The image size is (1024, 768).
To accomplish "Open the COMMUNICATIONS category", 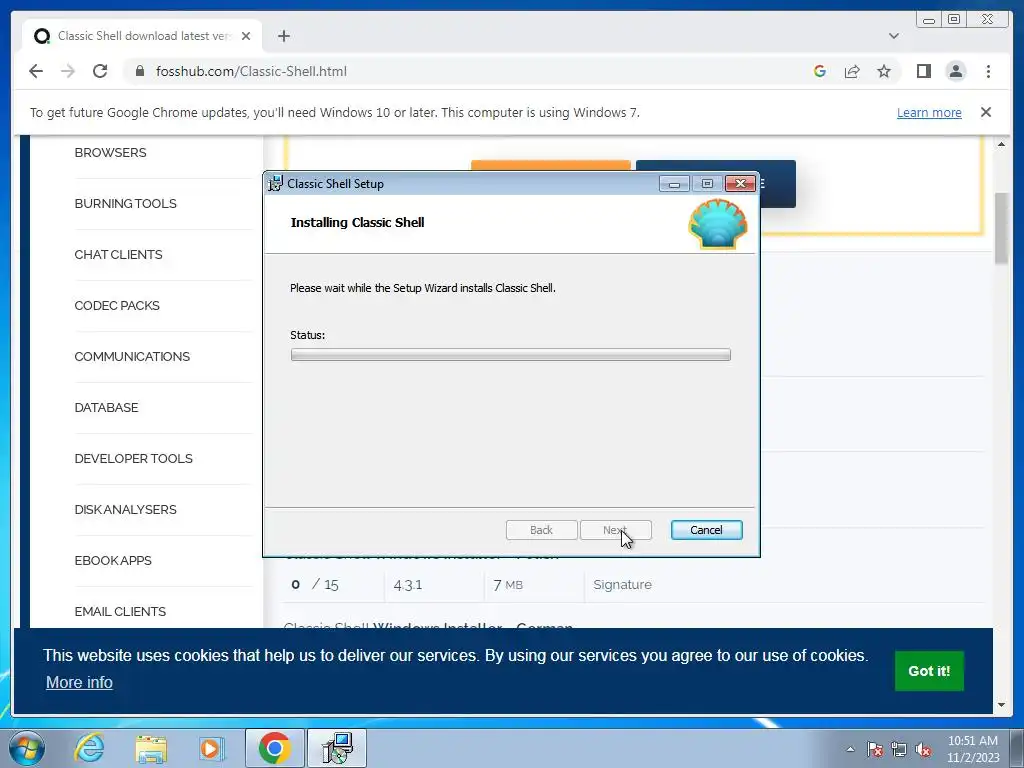I will pyautogui.click(x=132, y=357).
